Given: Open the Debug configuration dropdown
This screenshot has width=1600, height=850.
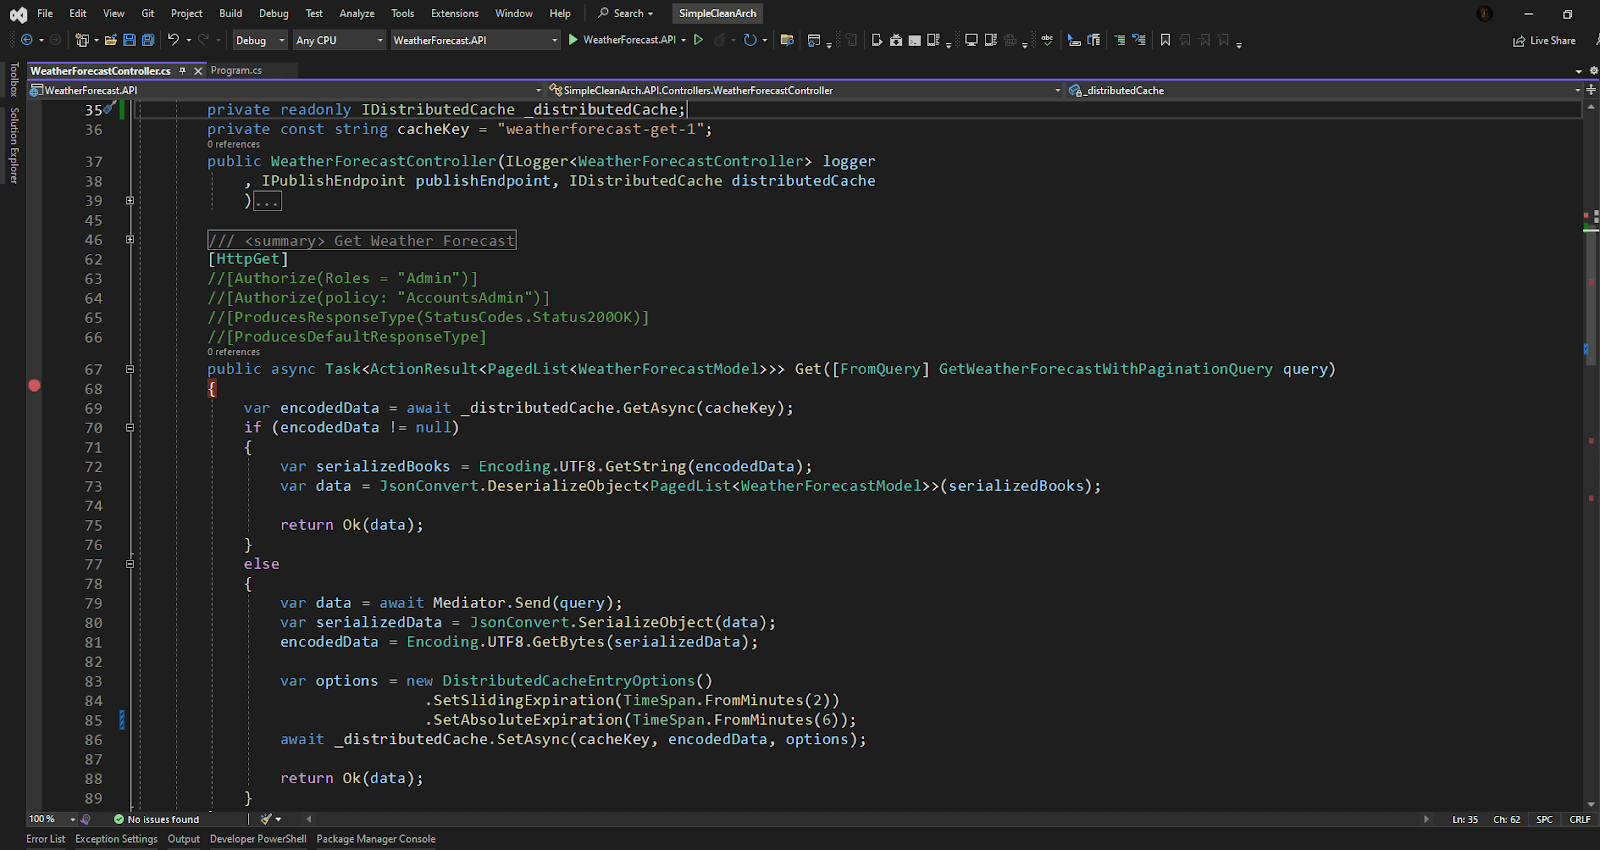Looking at the screenshot, I should pyautogui.click(x=260, y=40).
